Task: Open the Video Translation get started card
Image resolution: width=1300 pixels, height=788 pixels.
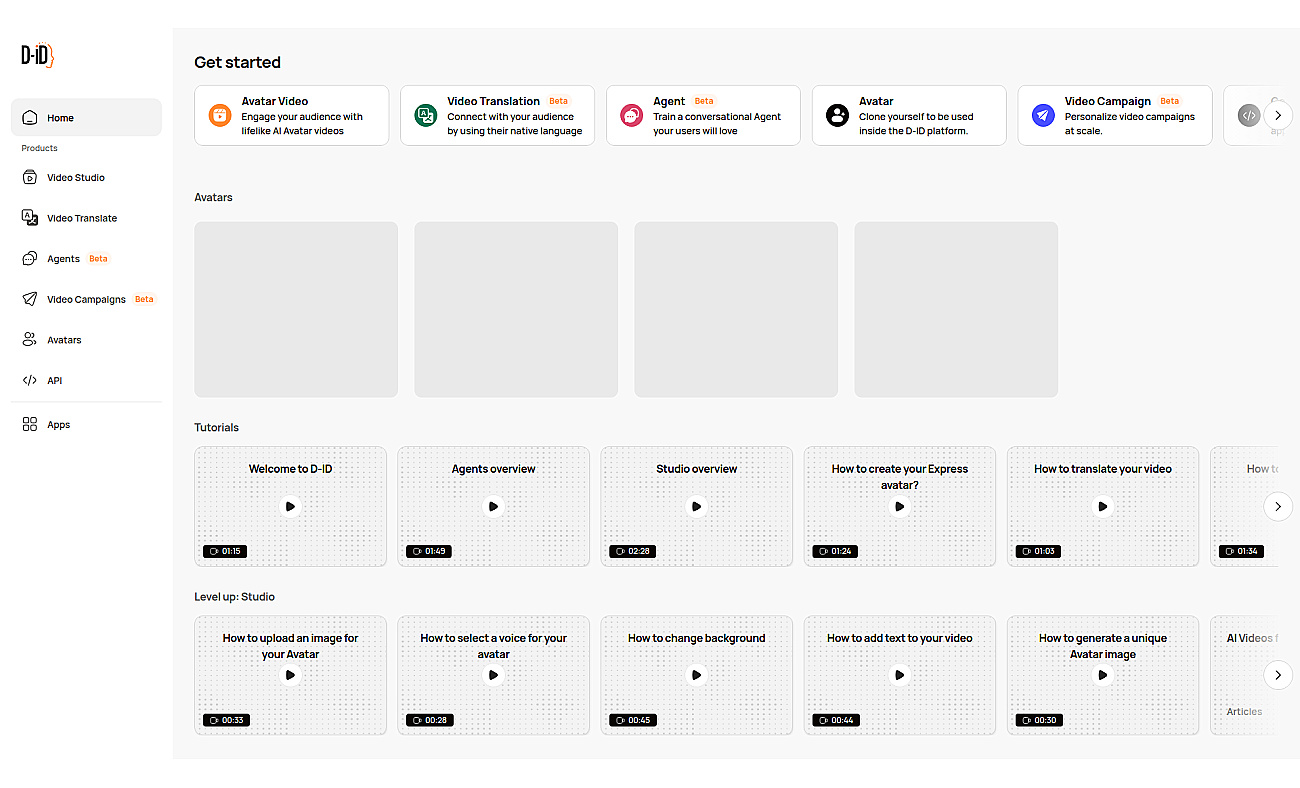Action: (x=497, y=115)
